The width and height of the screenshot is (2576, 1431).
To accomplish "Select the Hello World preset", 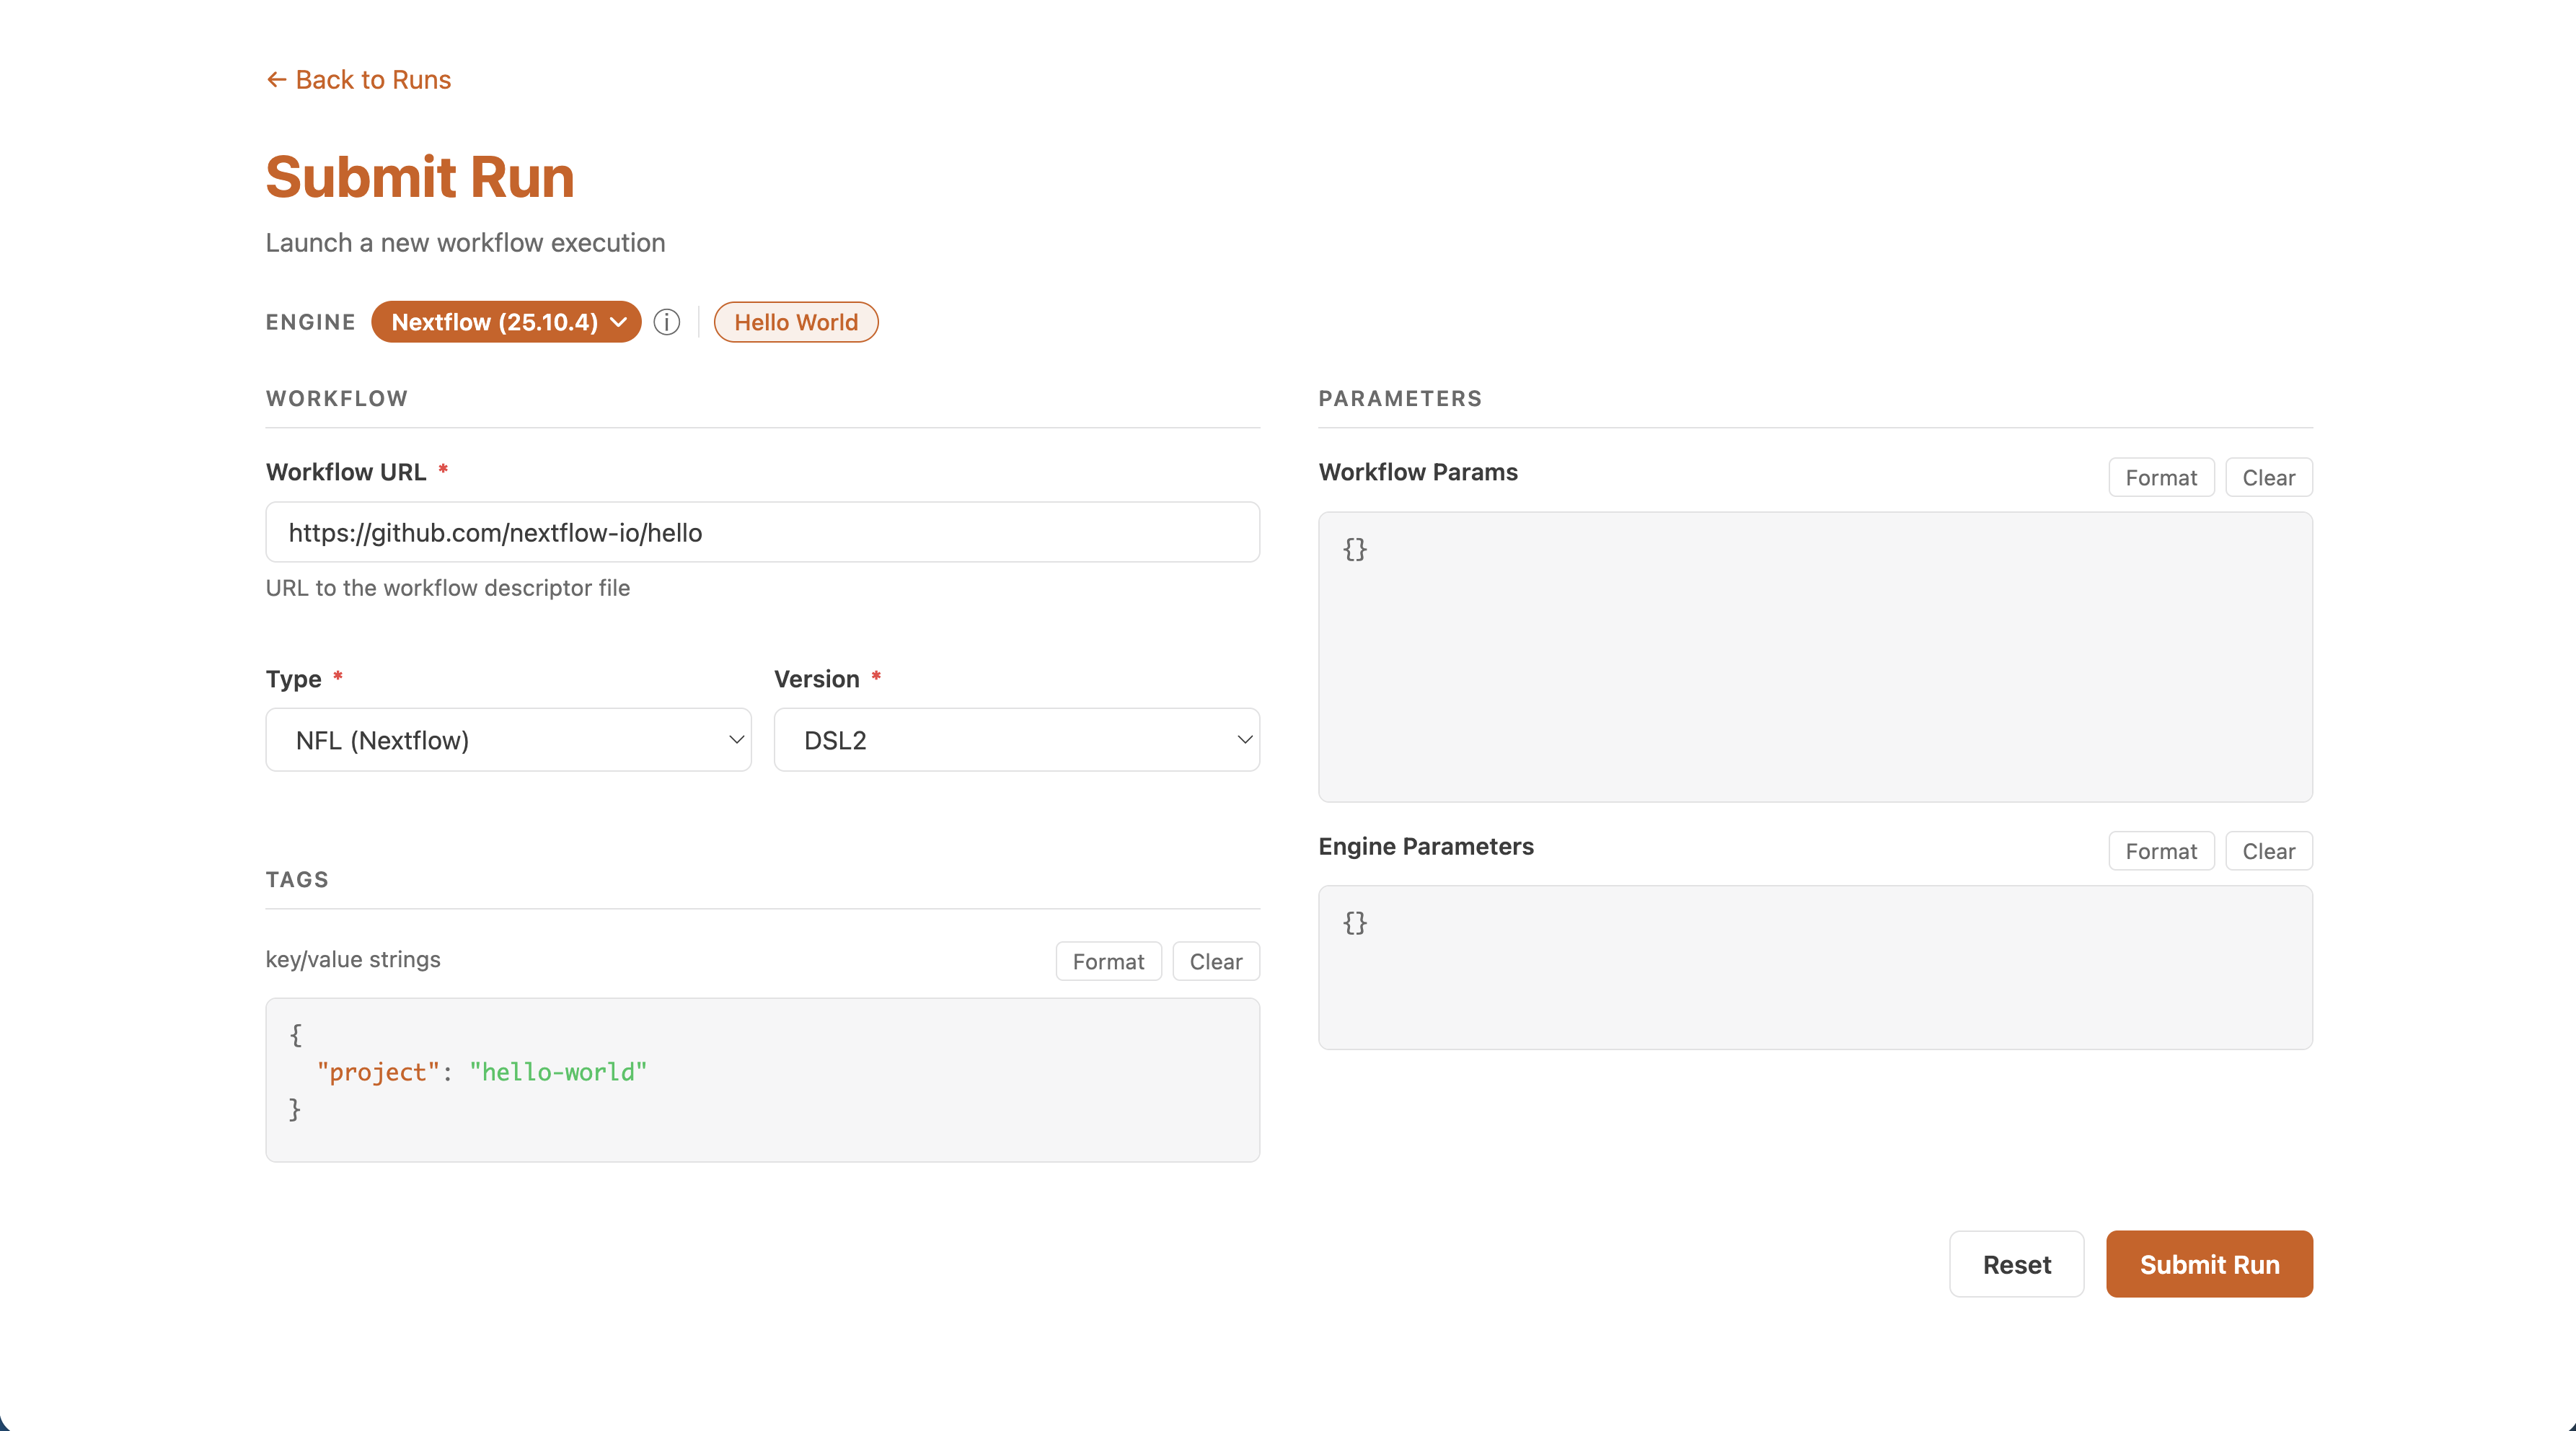I will pos(795,322).
